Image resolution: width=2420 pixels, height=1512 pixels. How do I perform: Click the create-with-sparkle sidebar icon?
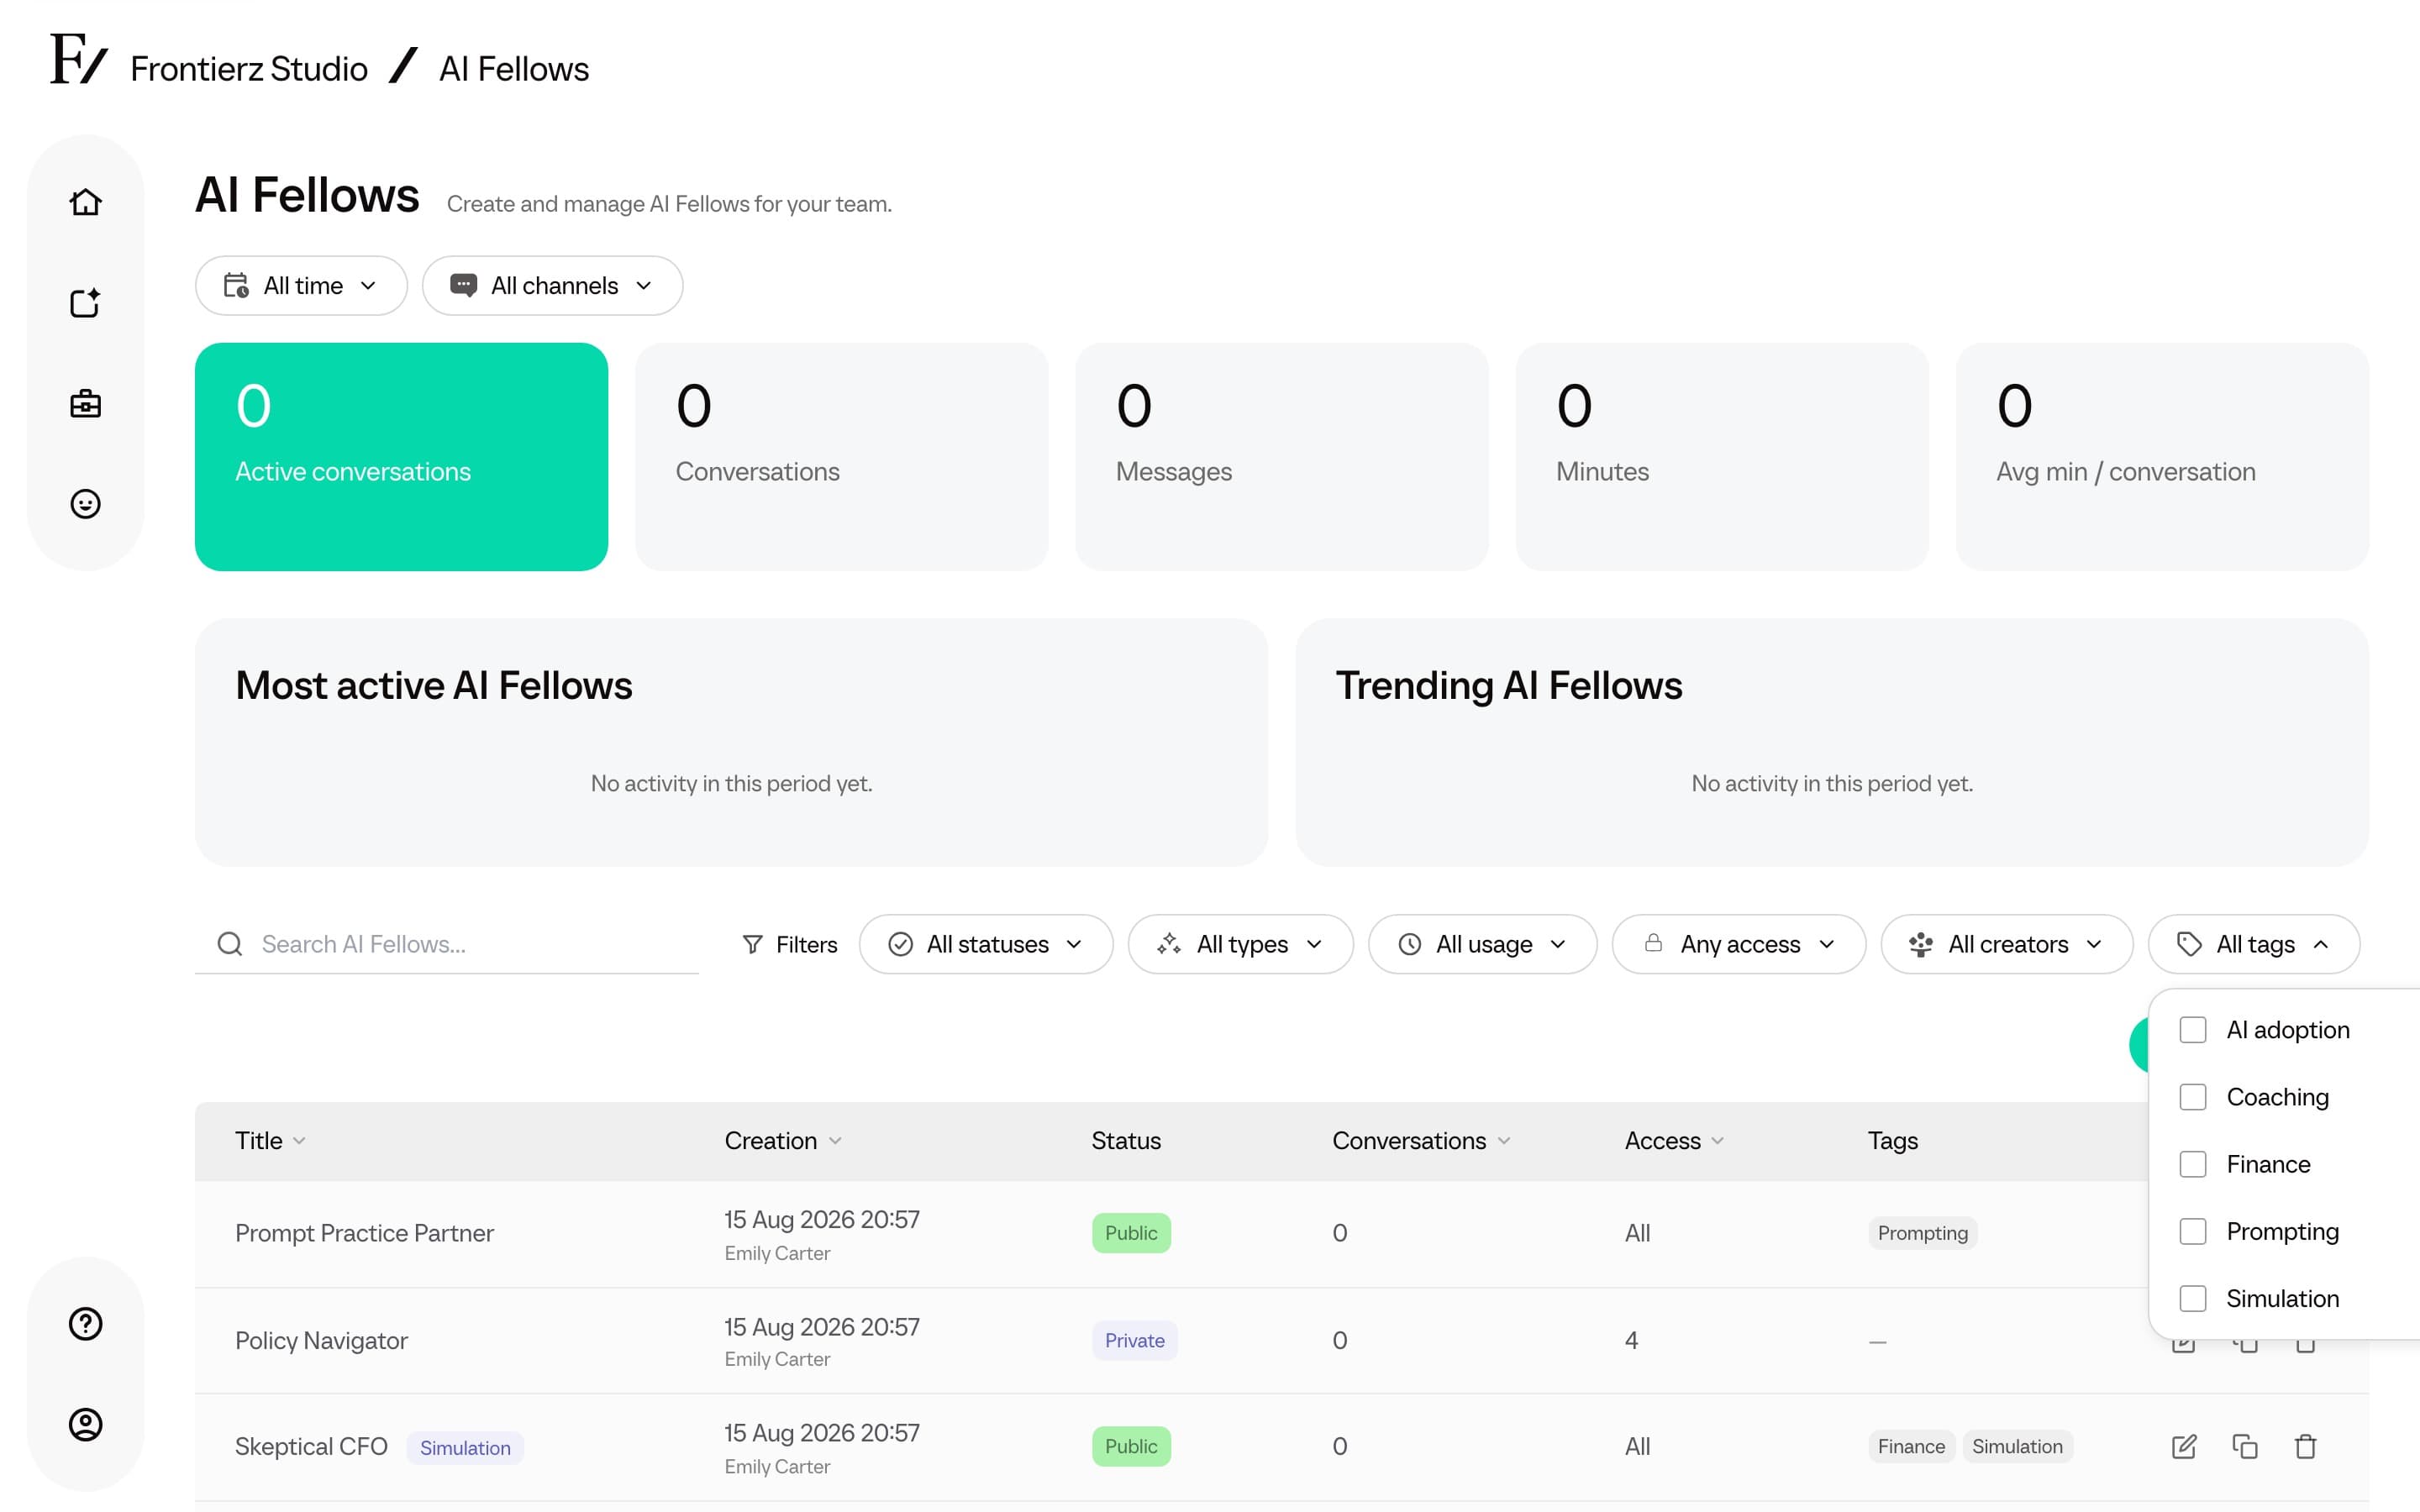coord(86,302)
